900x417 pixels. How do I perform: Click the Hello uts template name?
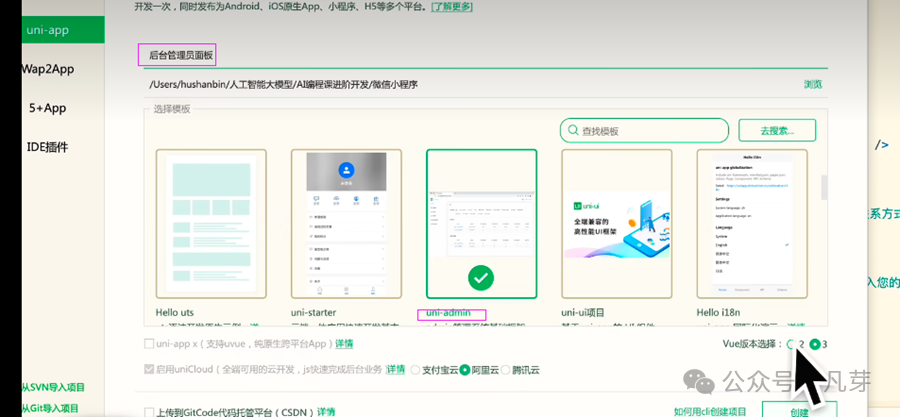(174, 313)
